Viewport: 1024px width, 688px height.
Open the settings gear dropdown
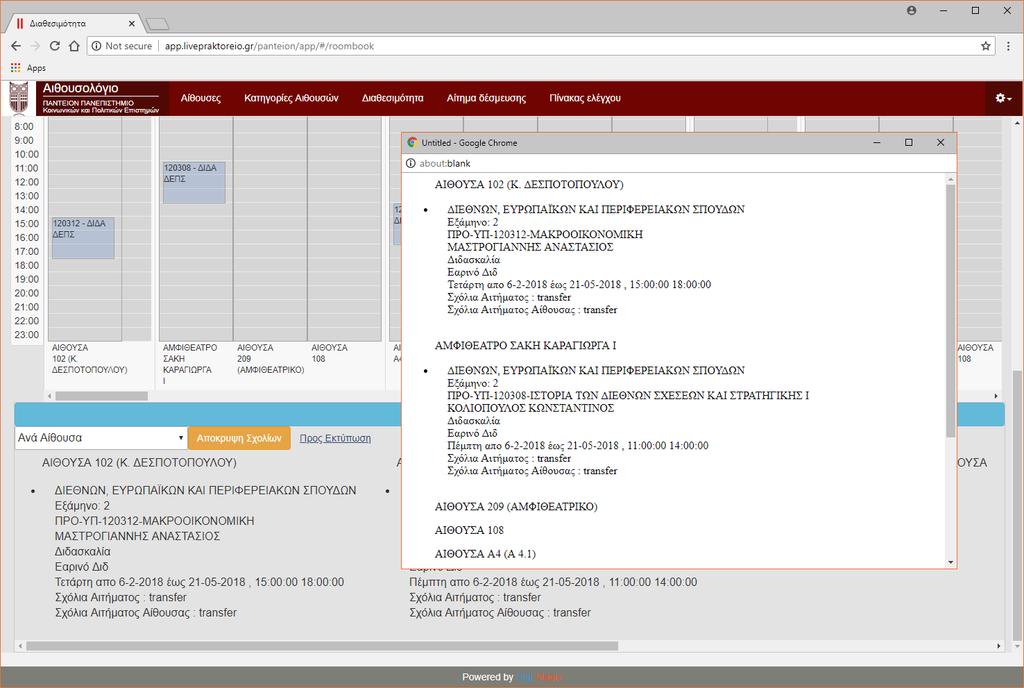click(x=1003, y=98)
